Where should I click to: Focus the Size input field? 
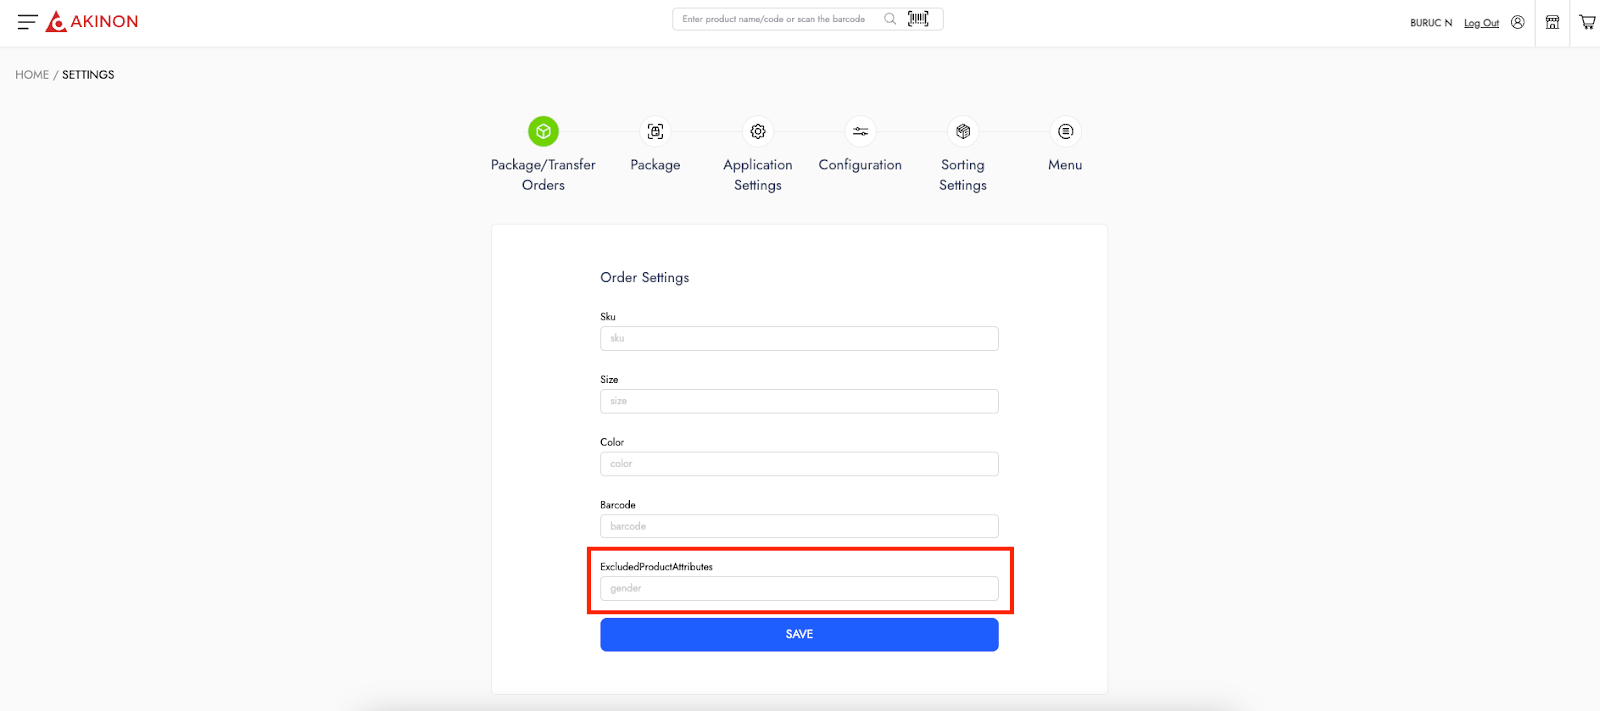pos(799,401)
